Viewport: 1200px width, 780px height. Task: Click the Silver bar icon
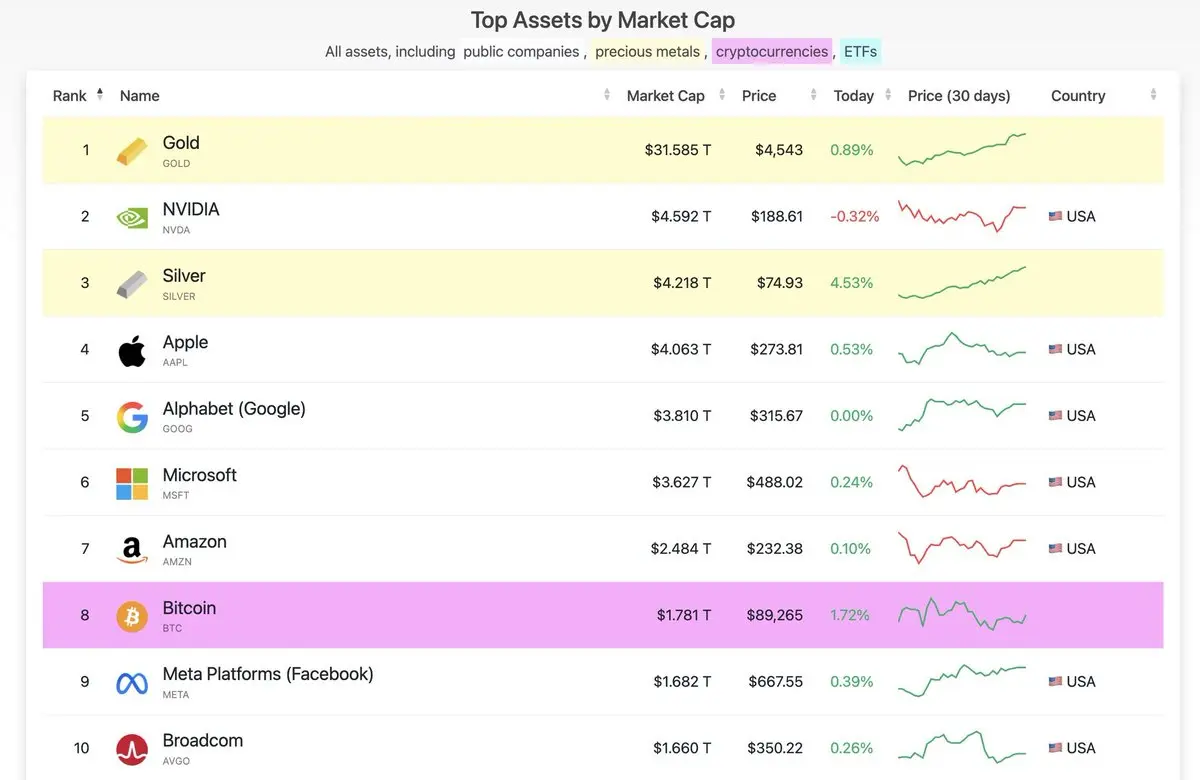pyautogui.click(x=132, y=284)
